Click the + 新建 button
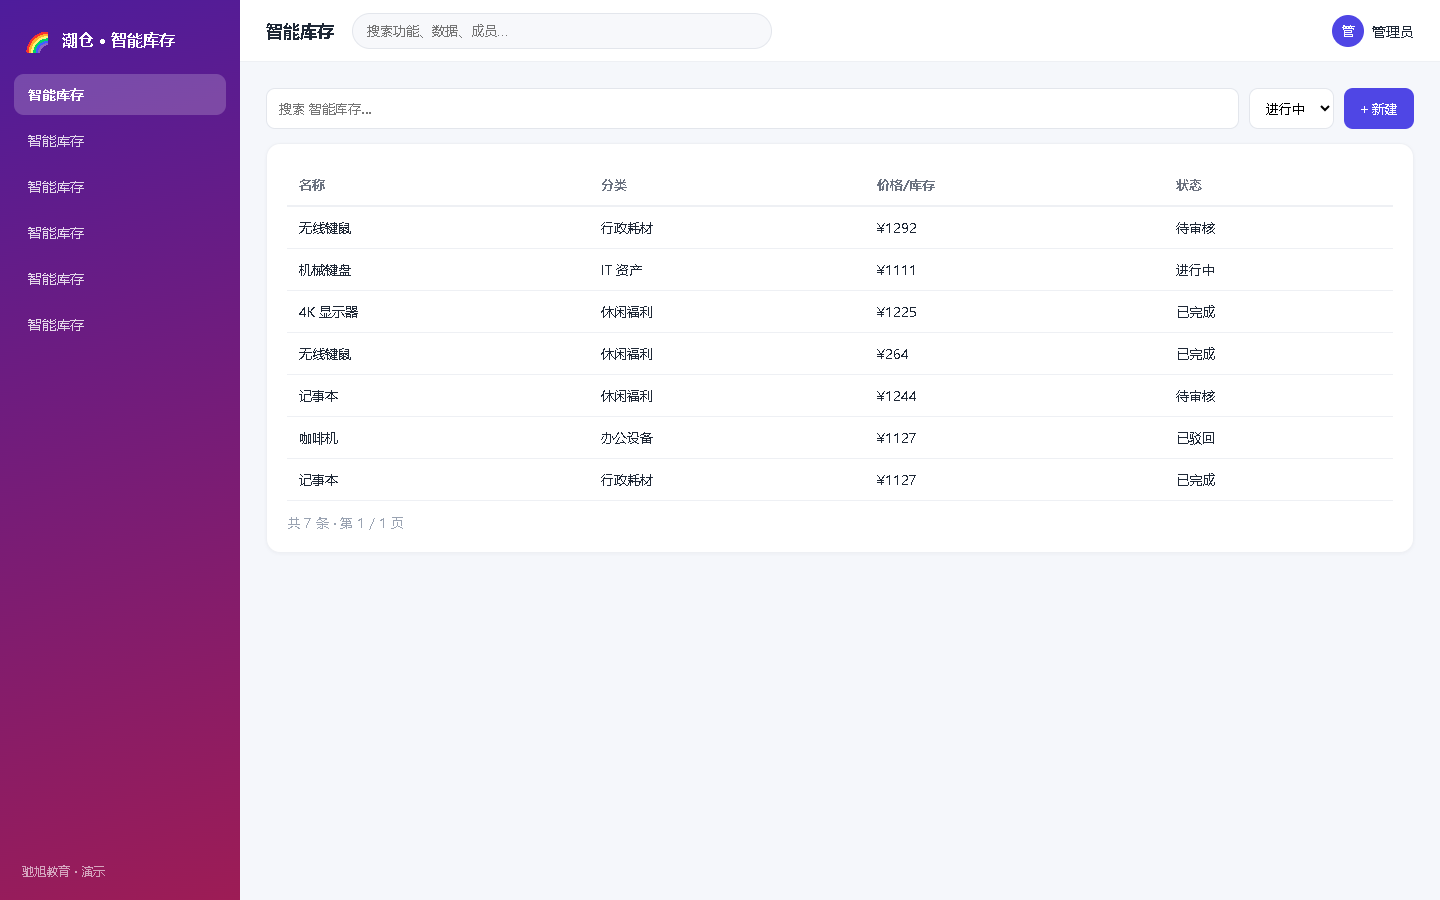Image resolution: width=1440 pixels, height=900 pixels. point(1378,109)
